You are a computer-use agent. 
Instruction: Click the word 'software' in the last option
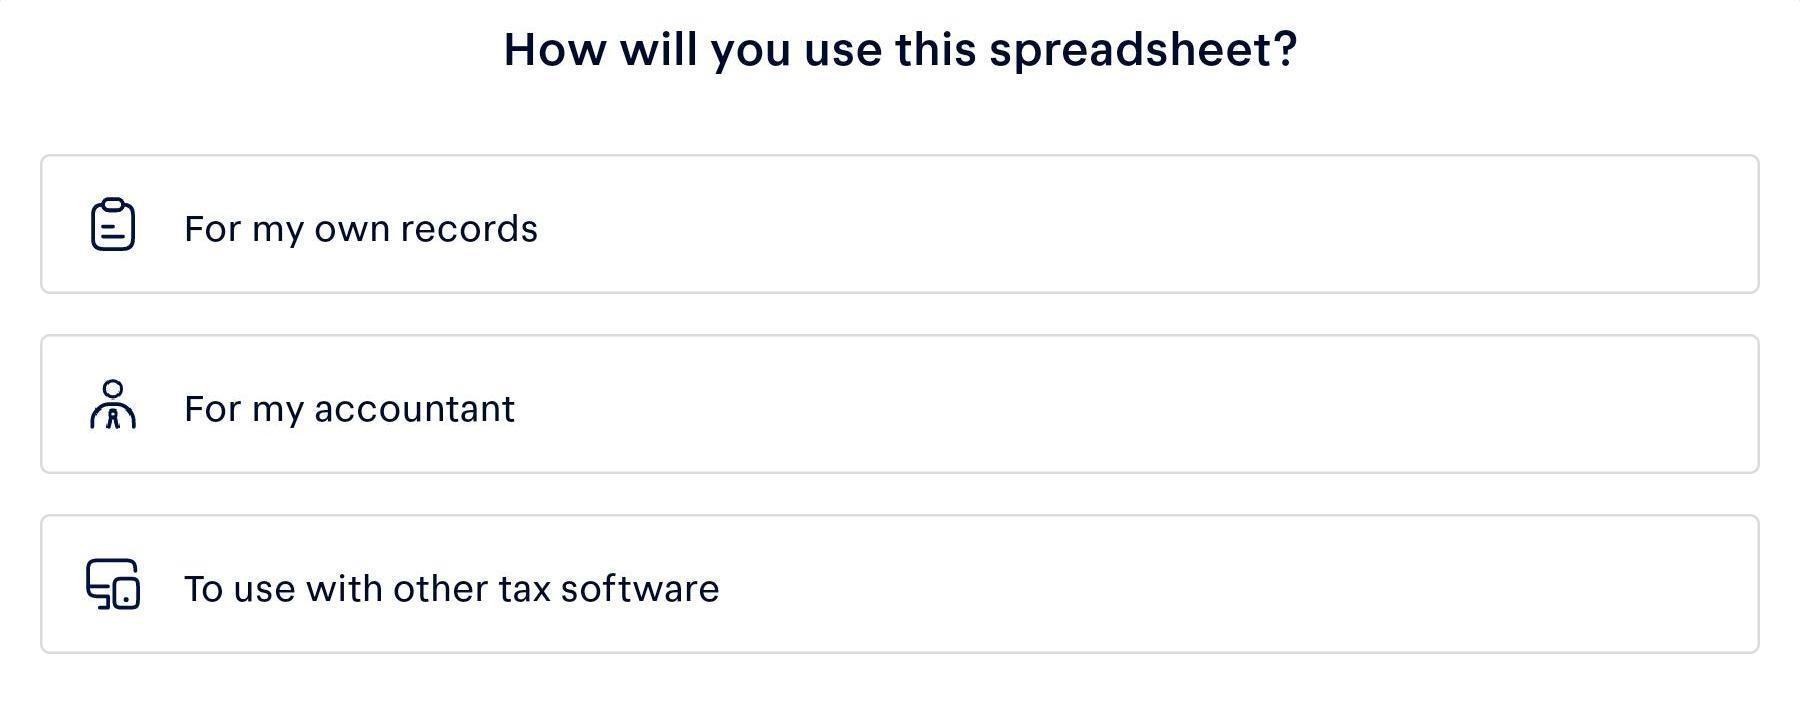pos(640,589)
